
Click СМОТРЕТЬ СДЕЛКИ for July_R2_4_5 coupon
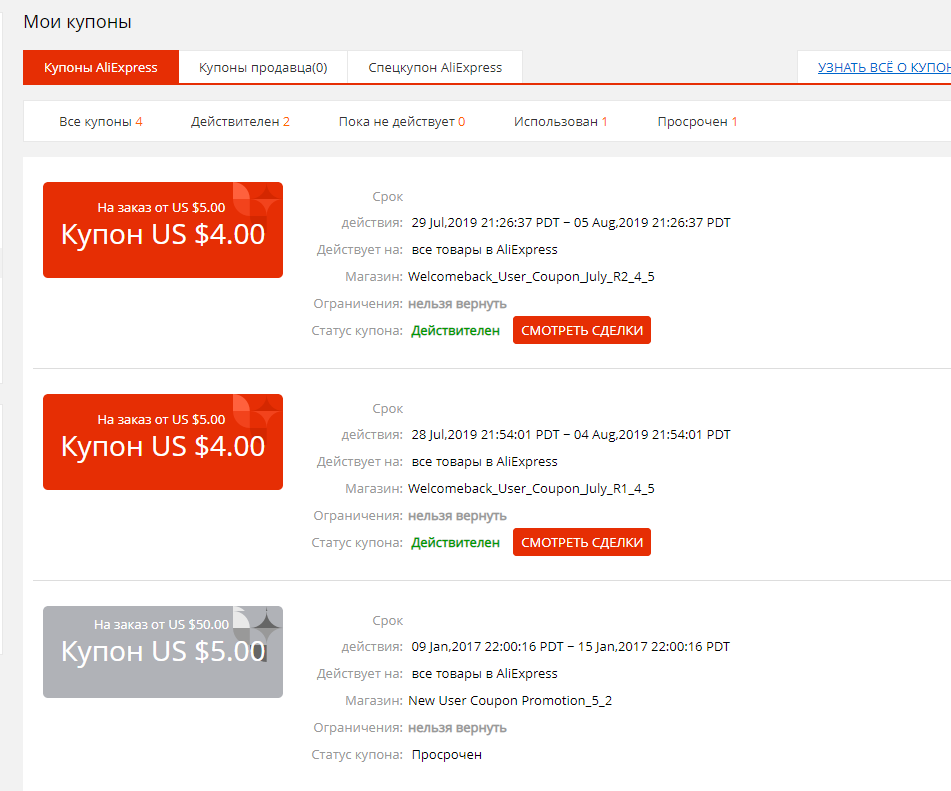point(582,330)
